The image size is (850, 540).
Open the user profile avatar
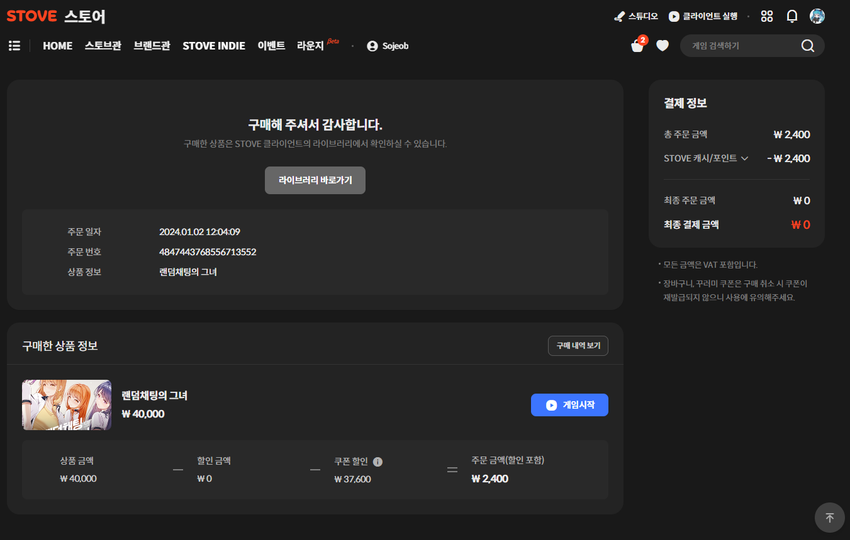[817, 16]
